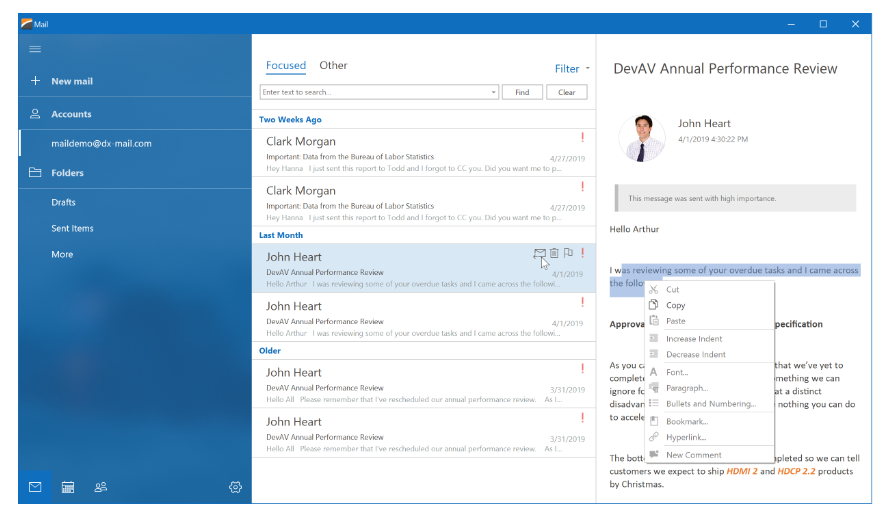892x521 pixels.
Task: Open the Filter dropdown
Action: [x=572, y=69]
